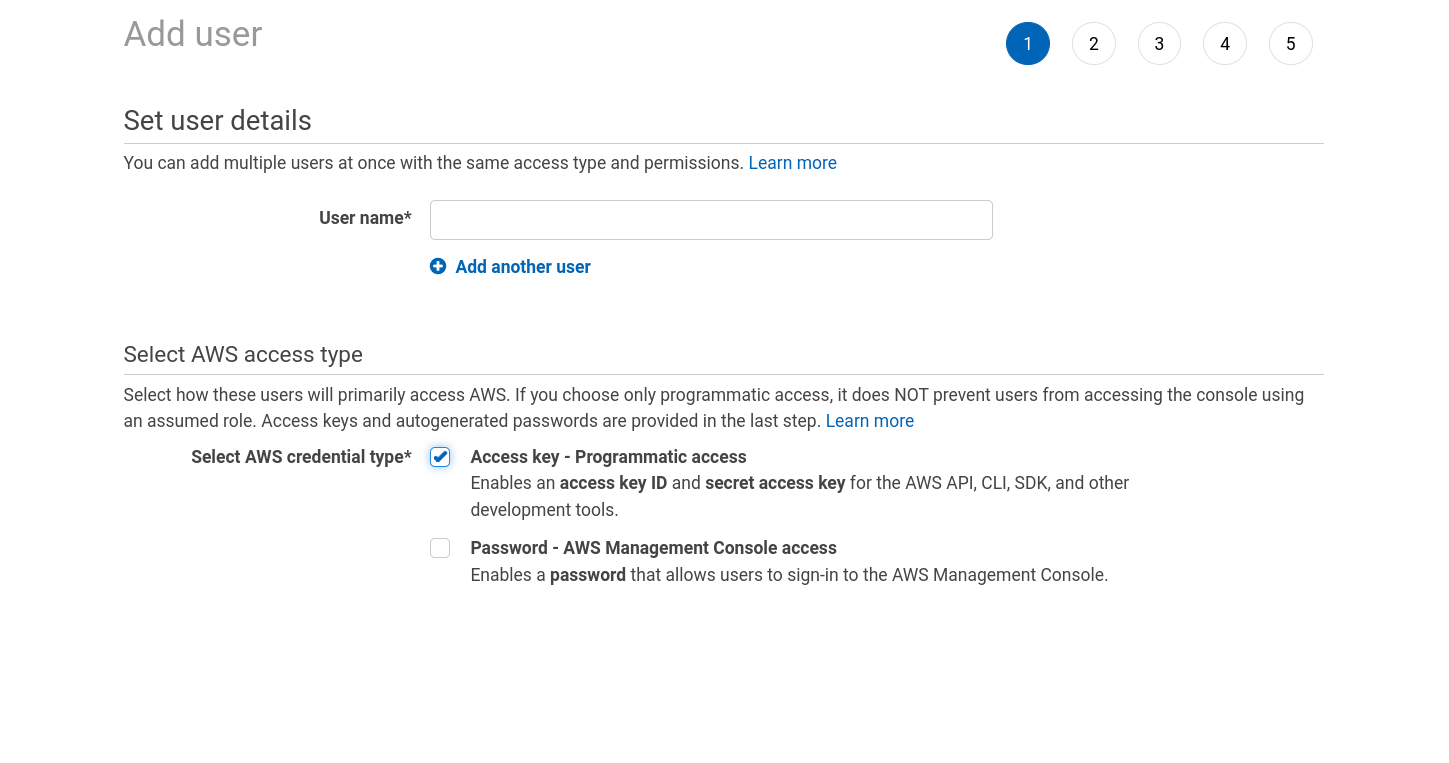Viewport: 1449px width, 763px height.
Task: Click the "Select AWS credential type" label
Action: pyautogui.click(x=301, y=457)
